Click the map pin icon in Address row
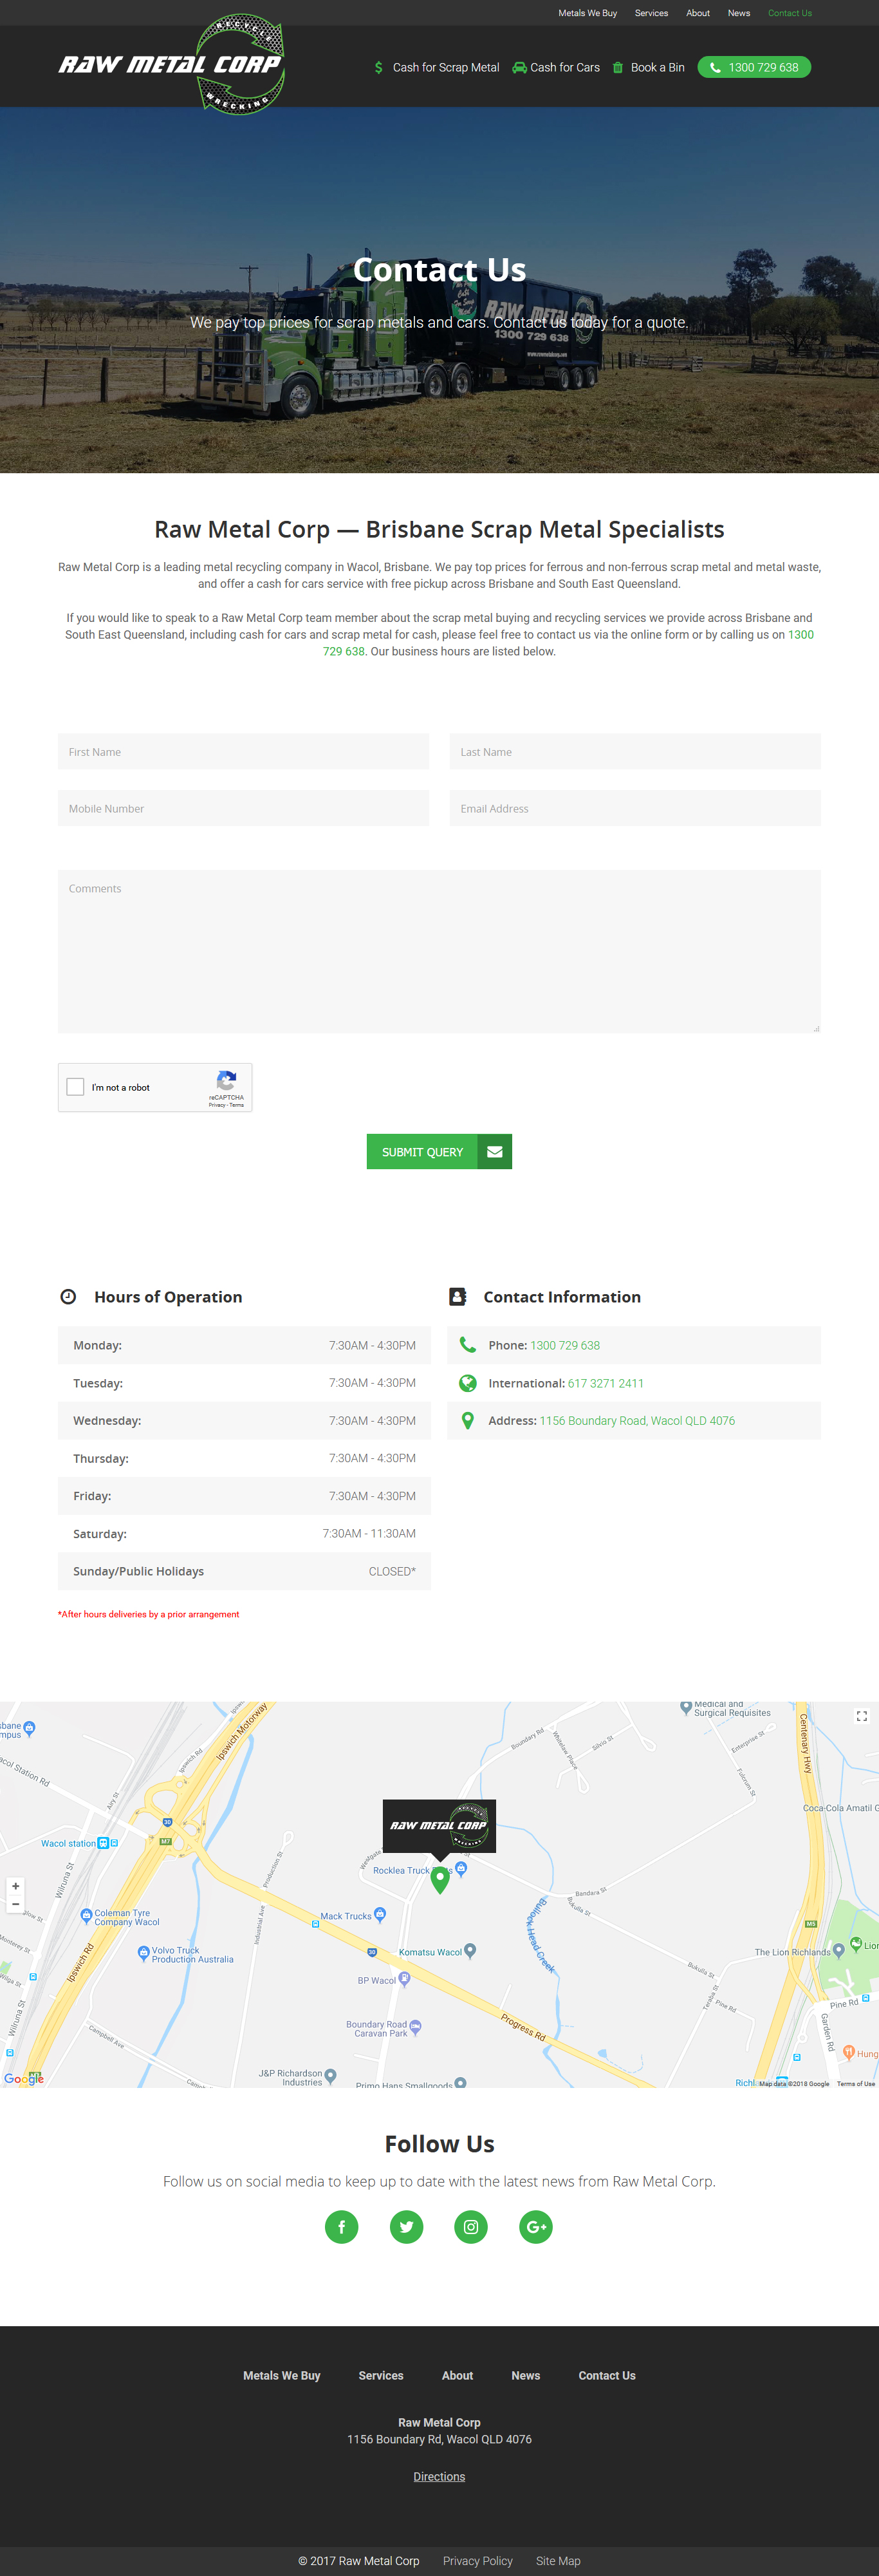 (x=467, y=1421)
